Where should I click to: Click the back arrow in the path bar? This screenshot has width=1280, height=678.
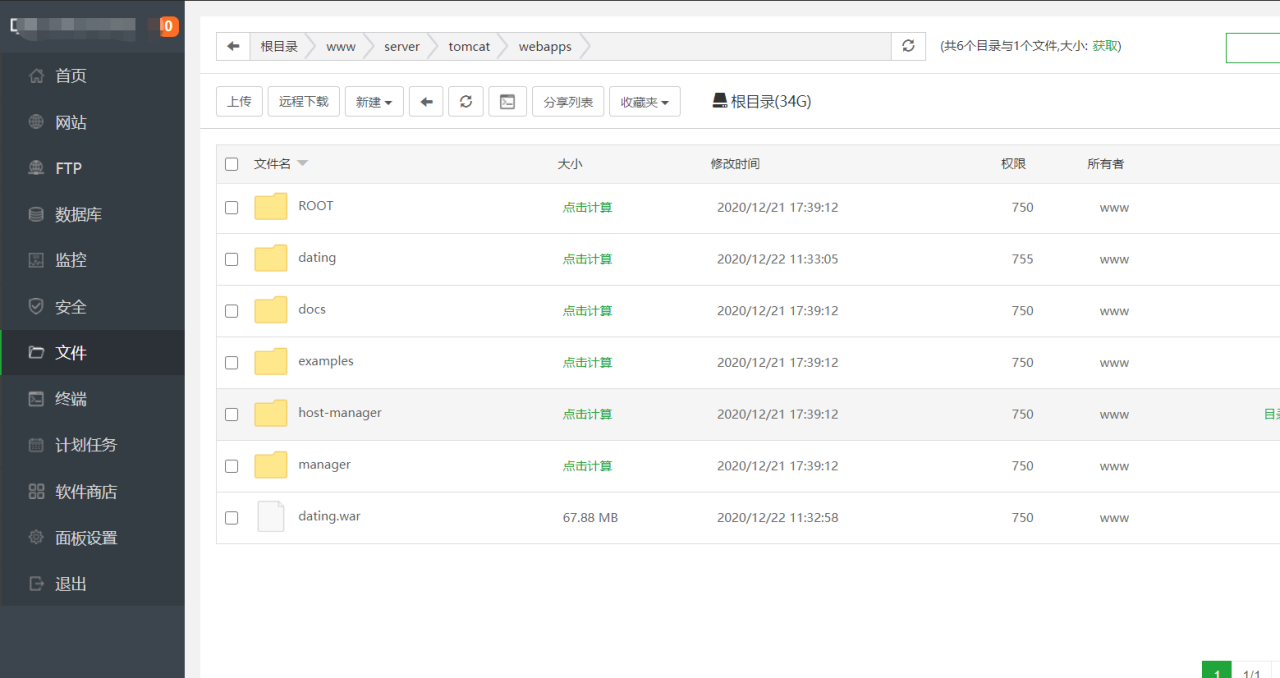click(233, 46)
